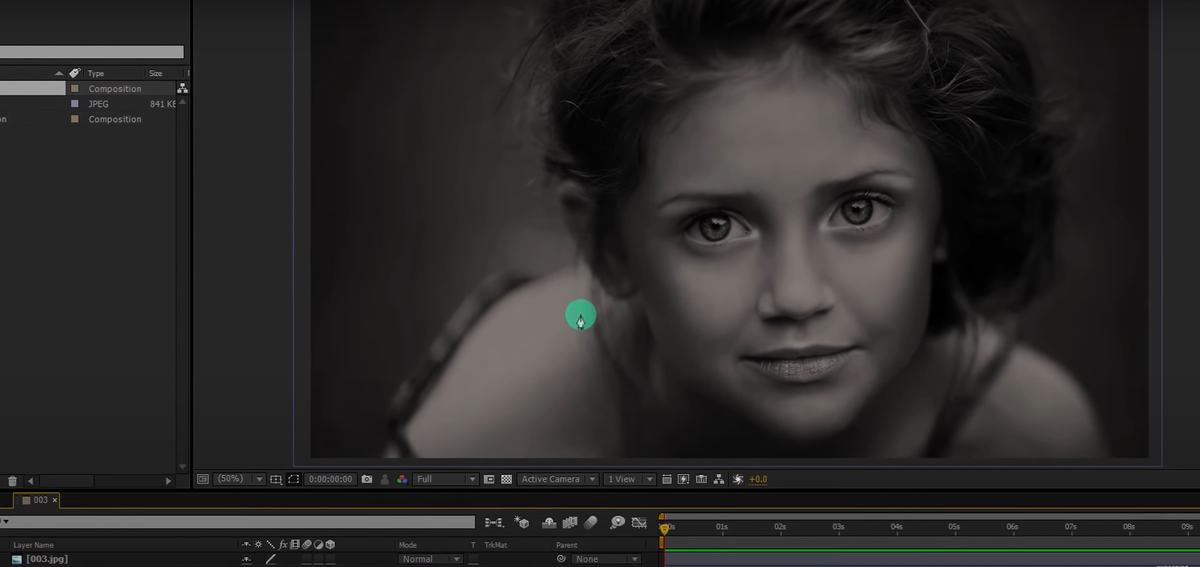Open the Full resolution dropdown
Viewport: 1200px width, 567px height.
click(446, 479)
